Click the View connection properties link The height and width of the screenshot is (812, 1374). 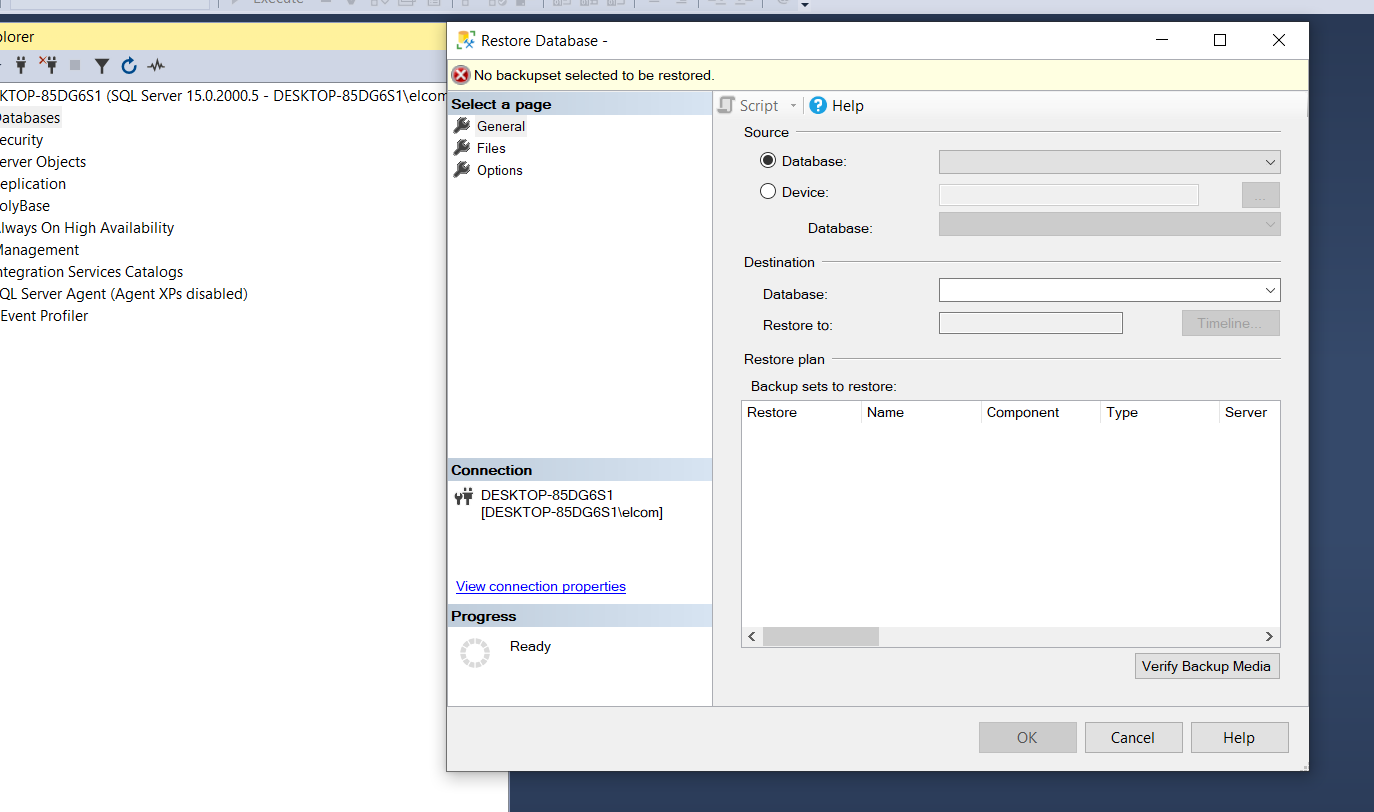pyautogui.click(x=540, y=587)
